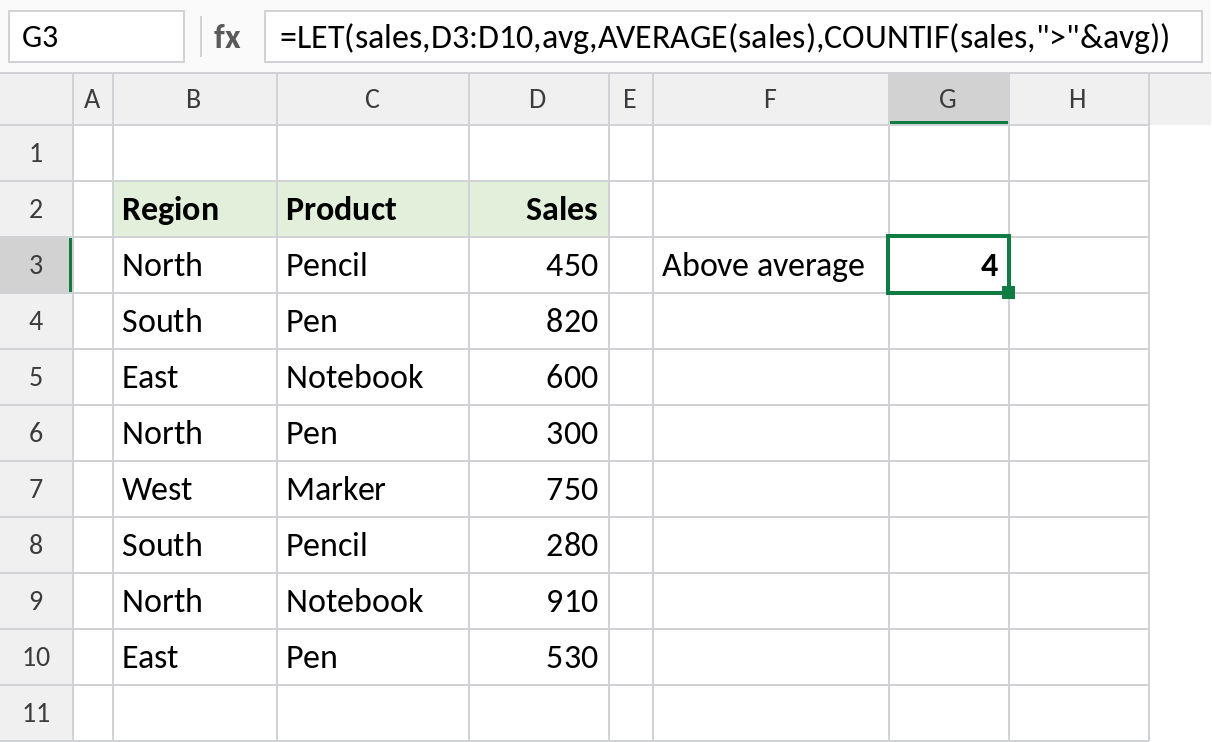Image resolution: width=1212 pixels, height=742 pixels.
Task: Select row 11 header
Action: coord(37,713)
